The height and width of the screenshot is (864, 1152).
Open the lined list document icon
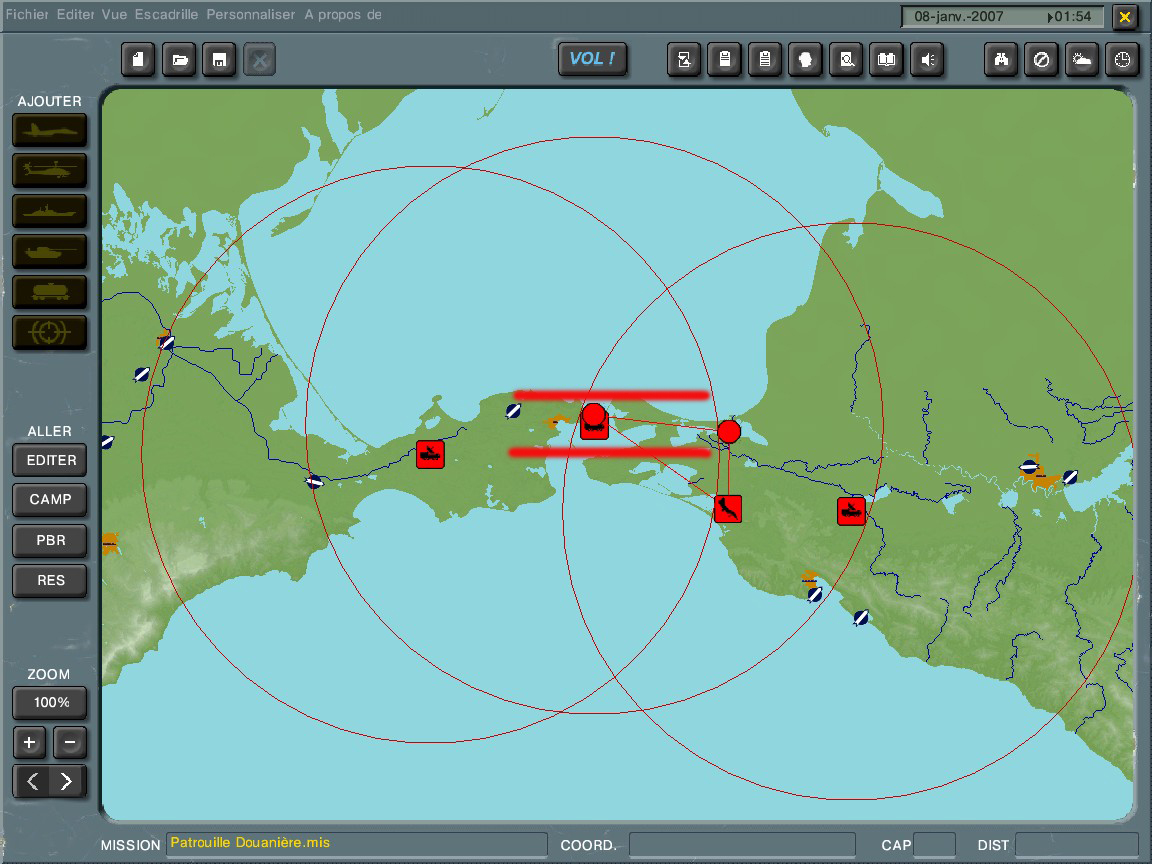[765, 60]
